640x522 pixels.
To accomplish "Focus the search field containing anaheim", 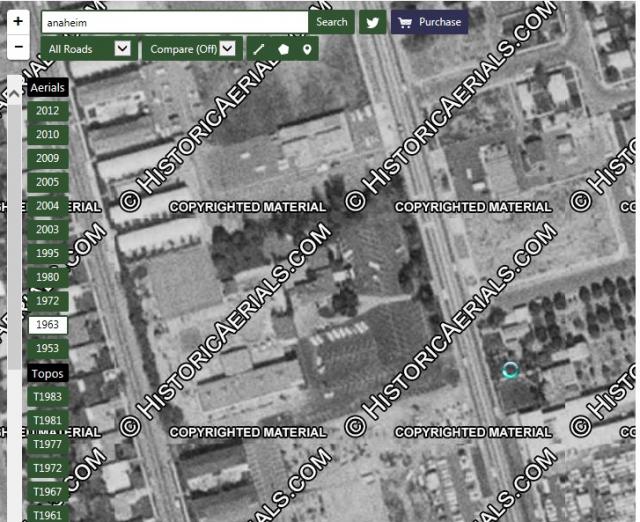I will click(174, 22).
